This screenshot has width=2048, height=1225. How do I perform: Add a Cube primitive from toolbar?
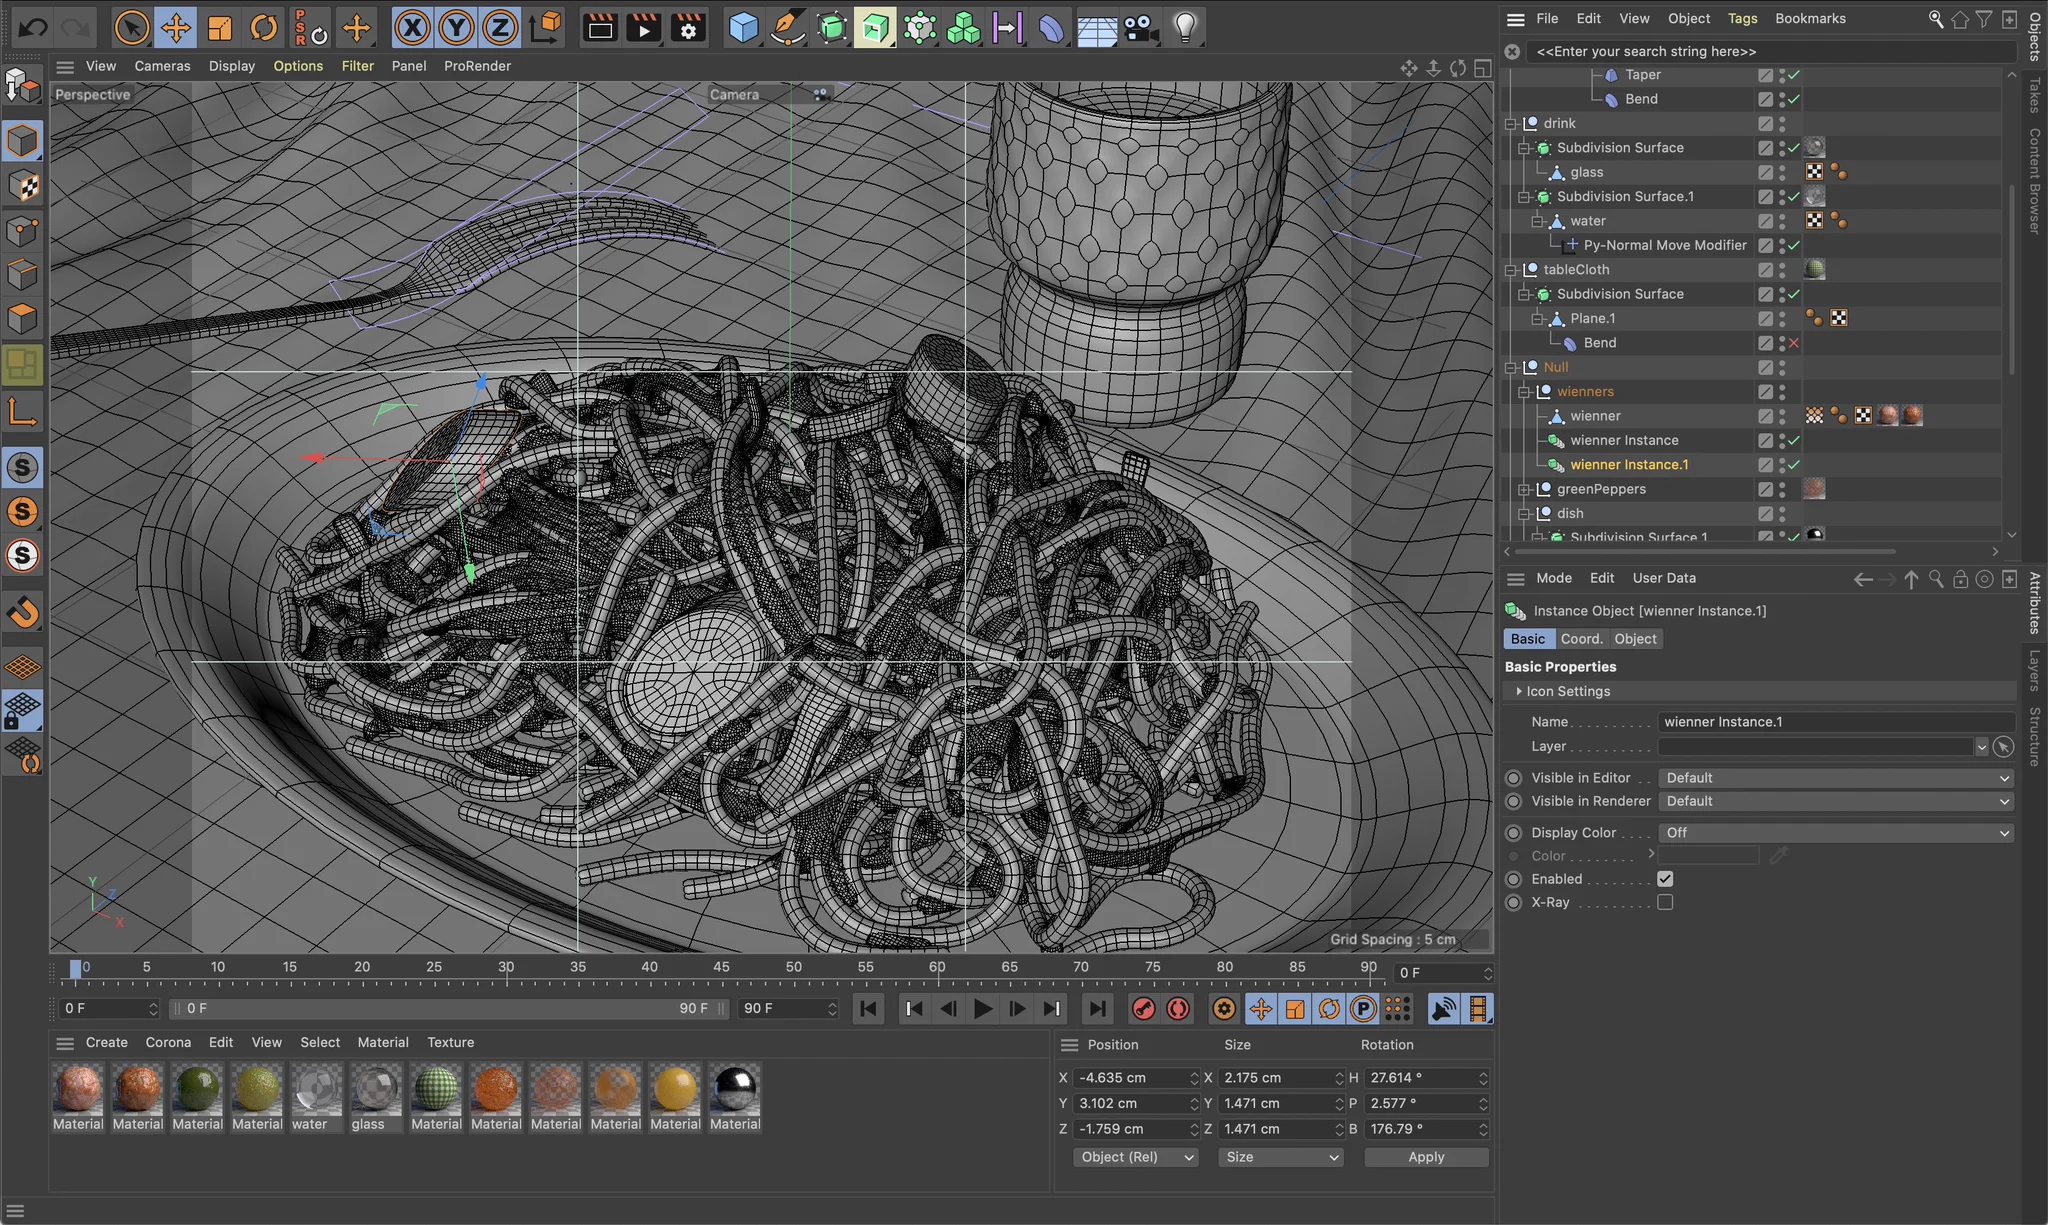(x=743, y=27)
